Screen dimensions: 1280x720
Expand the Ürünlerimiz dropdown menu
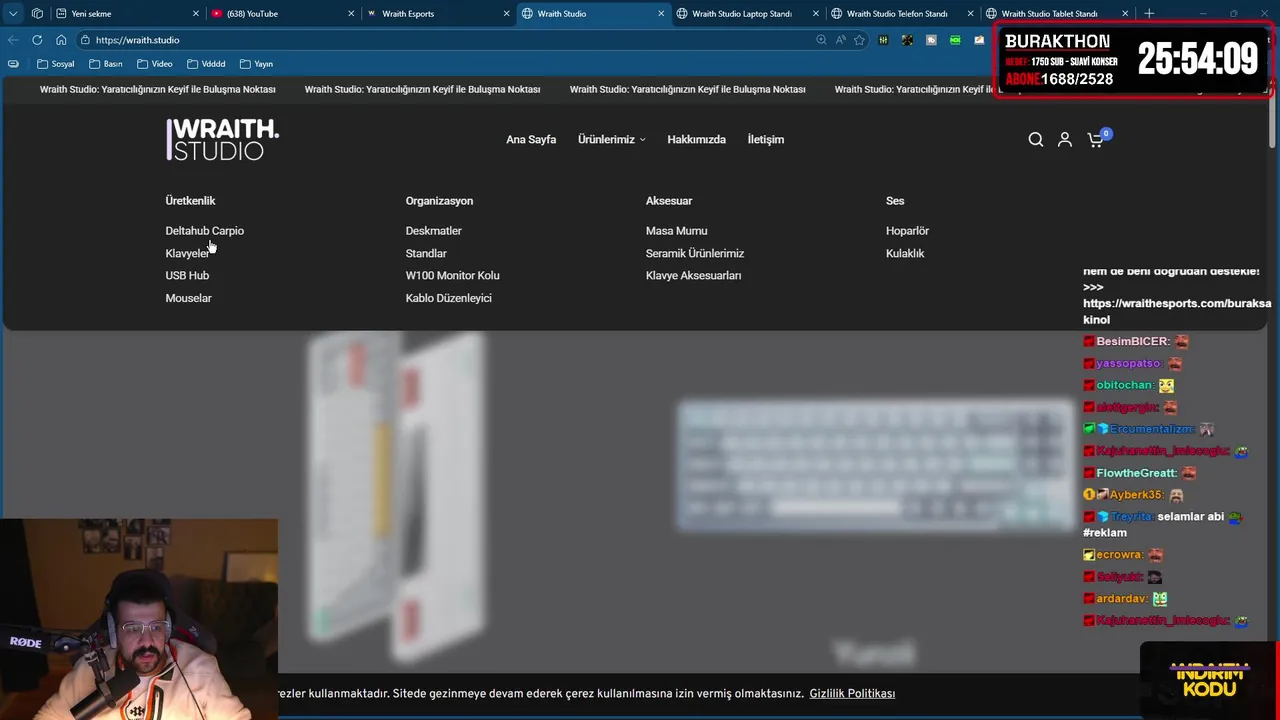pos(611,140)
